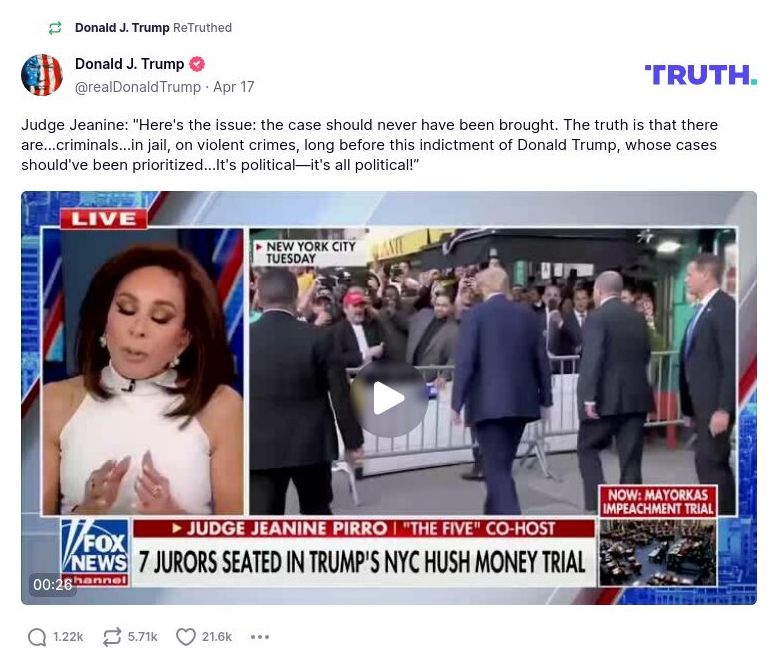Open Donald J. Trump's avatar picture

(42, 75)
